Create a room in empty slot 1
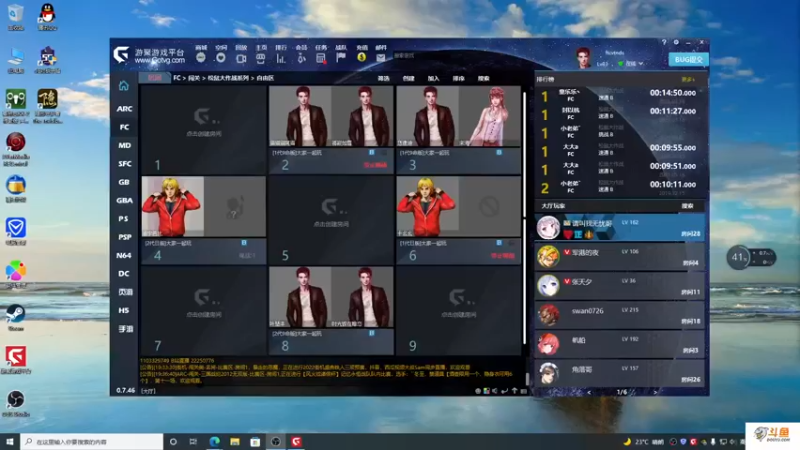 coord(204,130)
